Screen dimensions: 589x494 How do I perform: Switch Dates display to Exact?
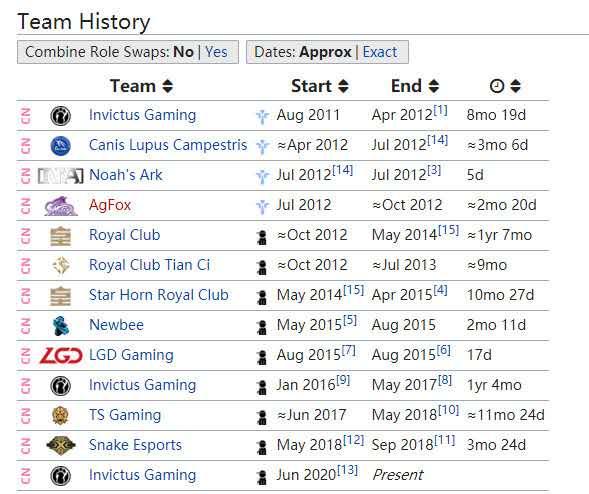pyautogui.click(x=380, y=52)
